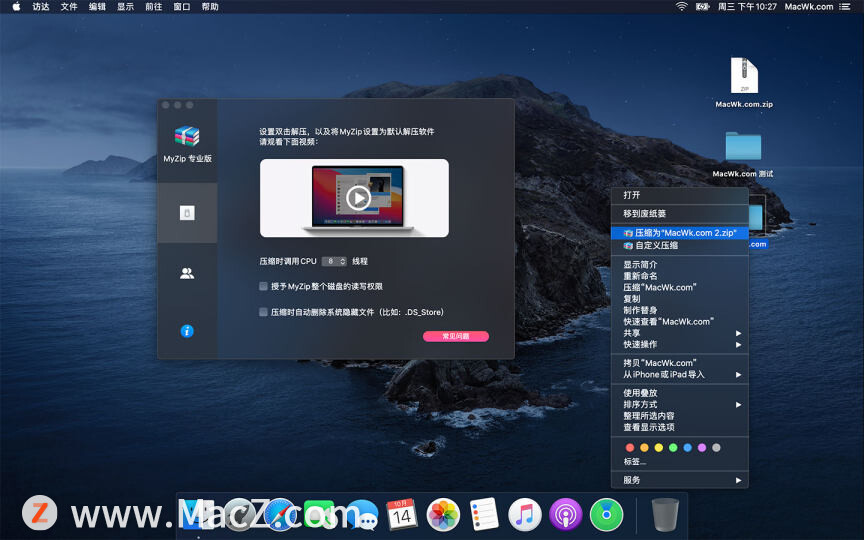Click the battery status icon

(703, 7)
